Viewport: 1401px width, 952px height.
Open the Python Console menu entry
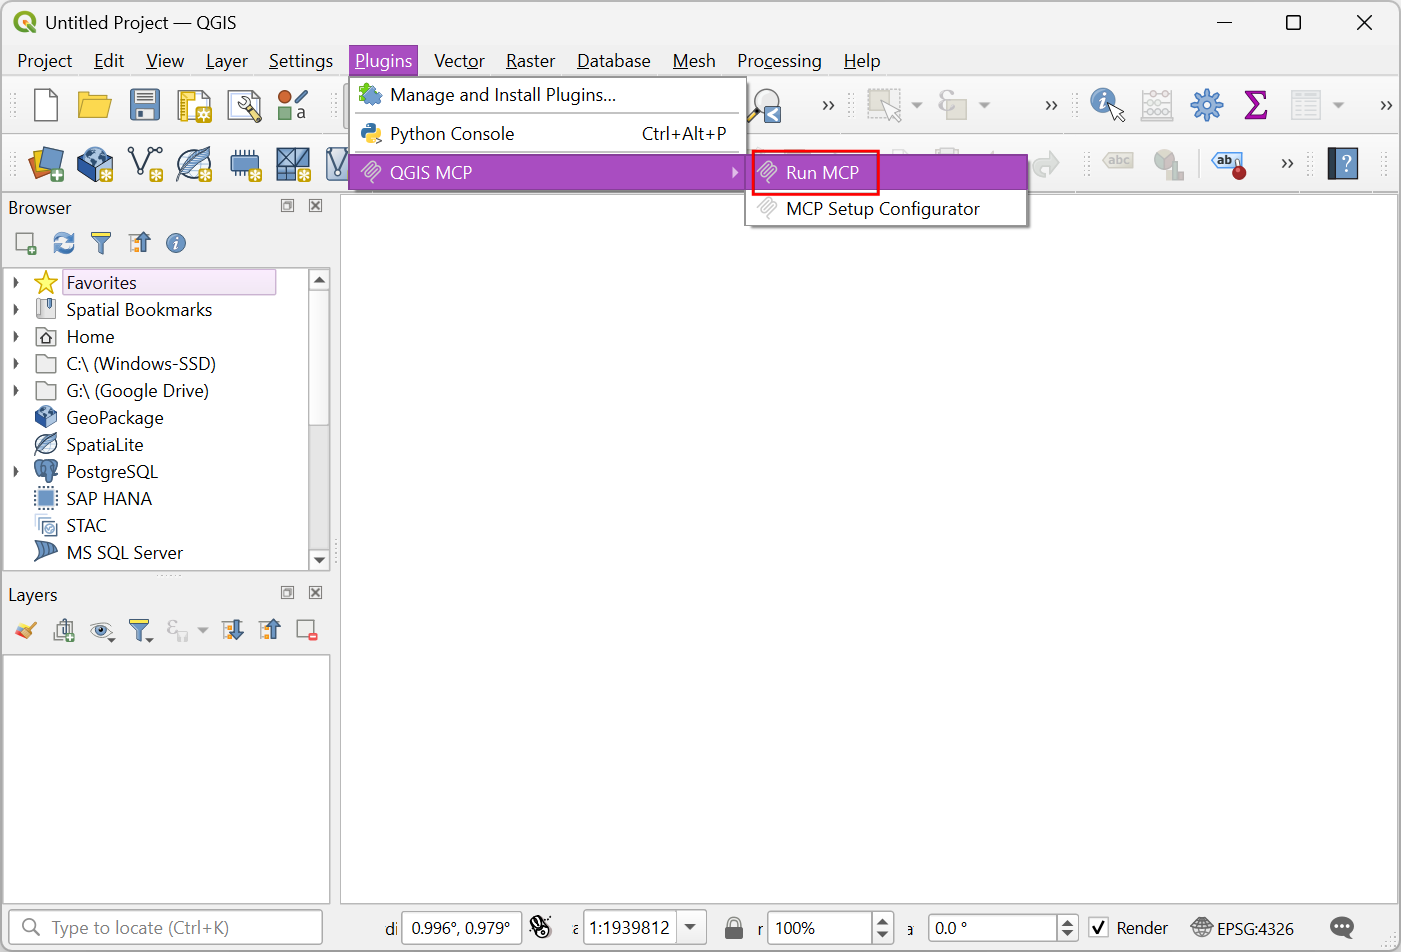click(548, 134)
